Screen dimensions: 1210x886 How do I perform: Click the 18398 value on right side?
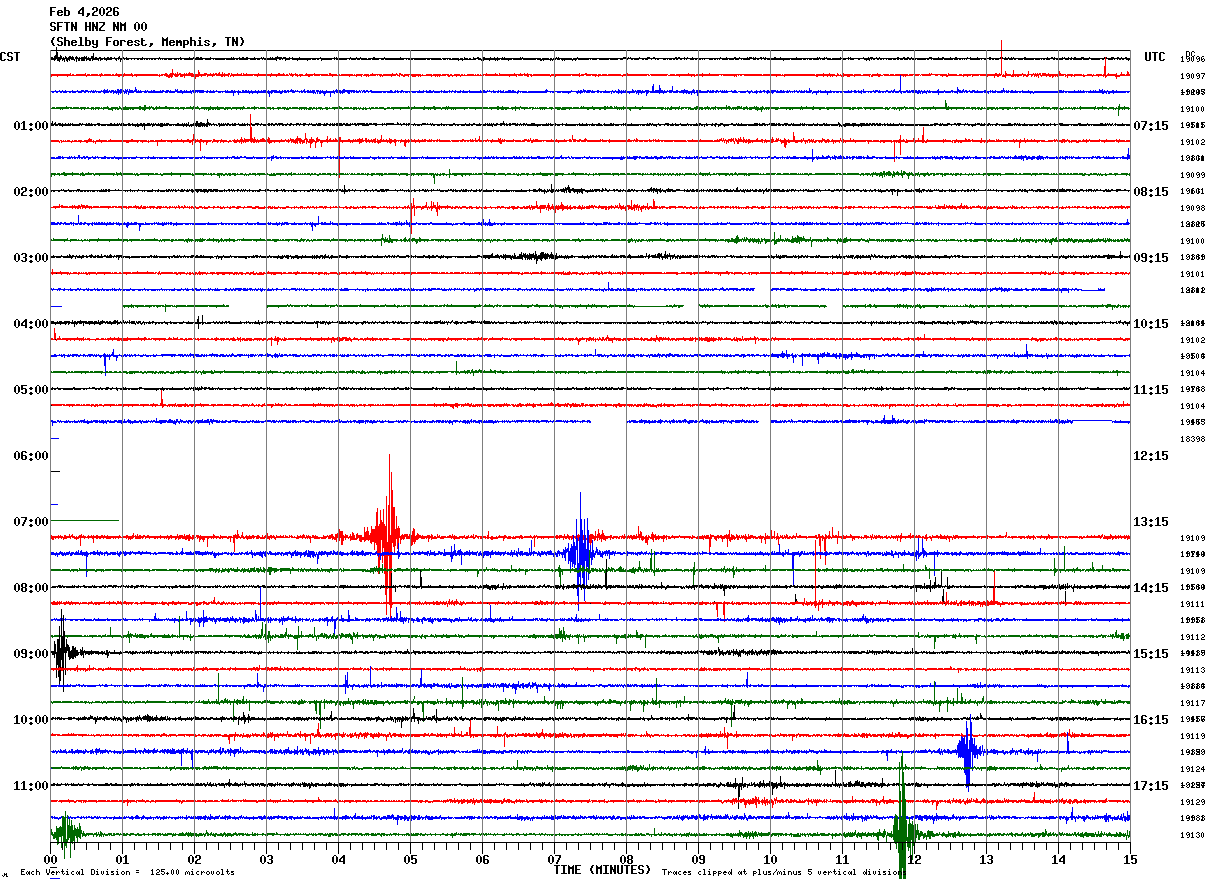tap(1192, 439)
